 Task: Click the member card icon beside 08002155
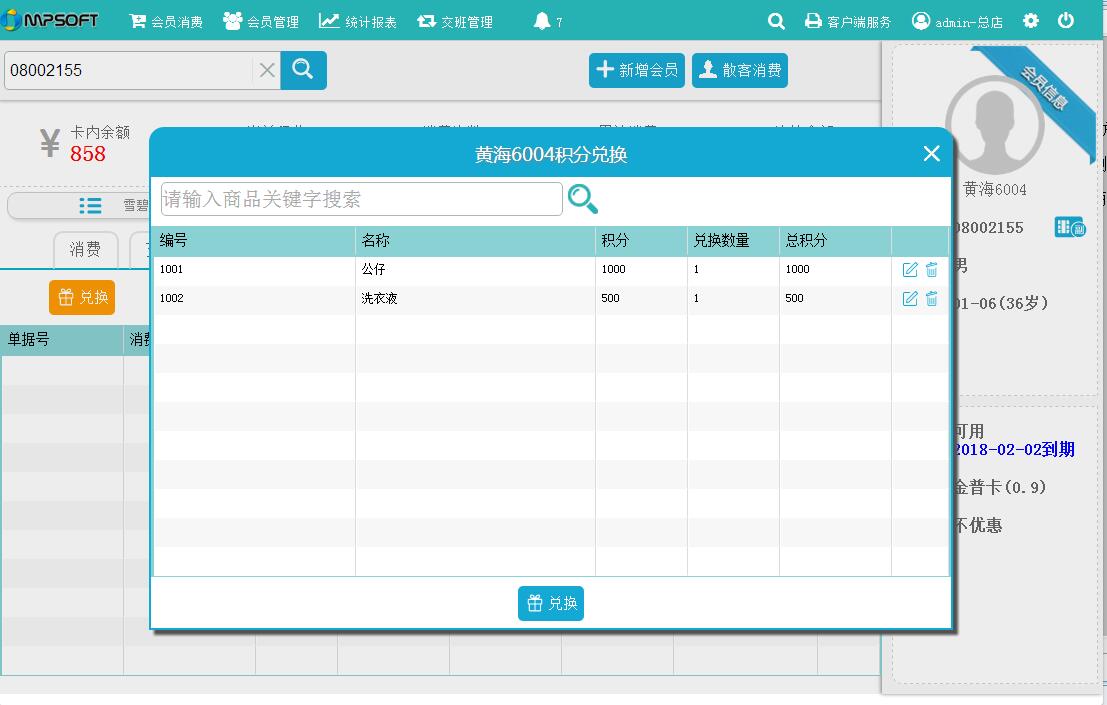[x=1069, y=228]
